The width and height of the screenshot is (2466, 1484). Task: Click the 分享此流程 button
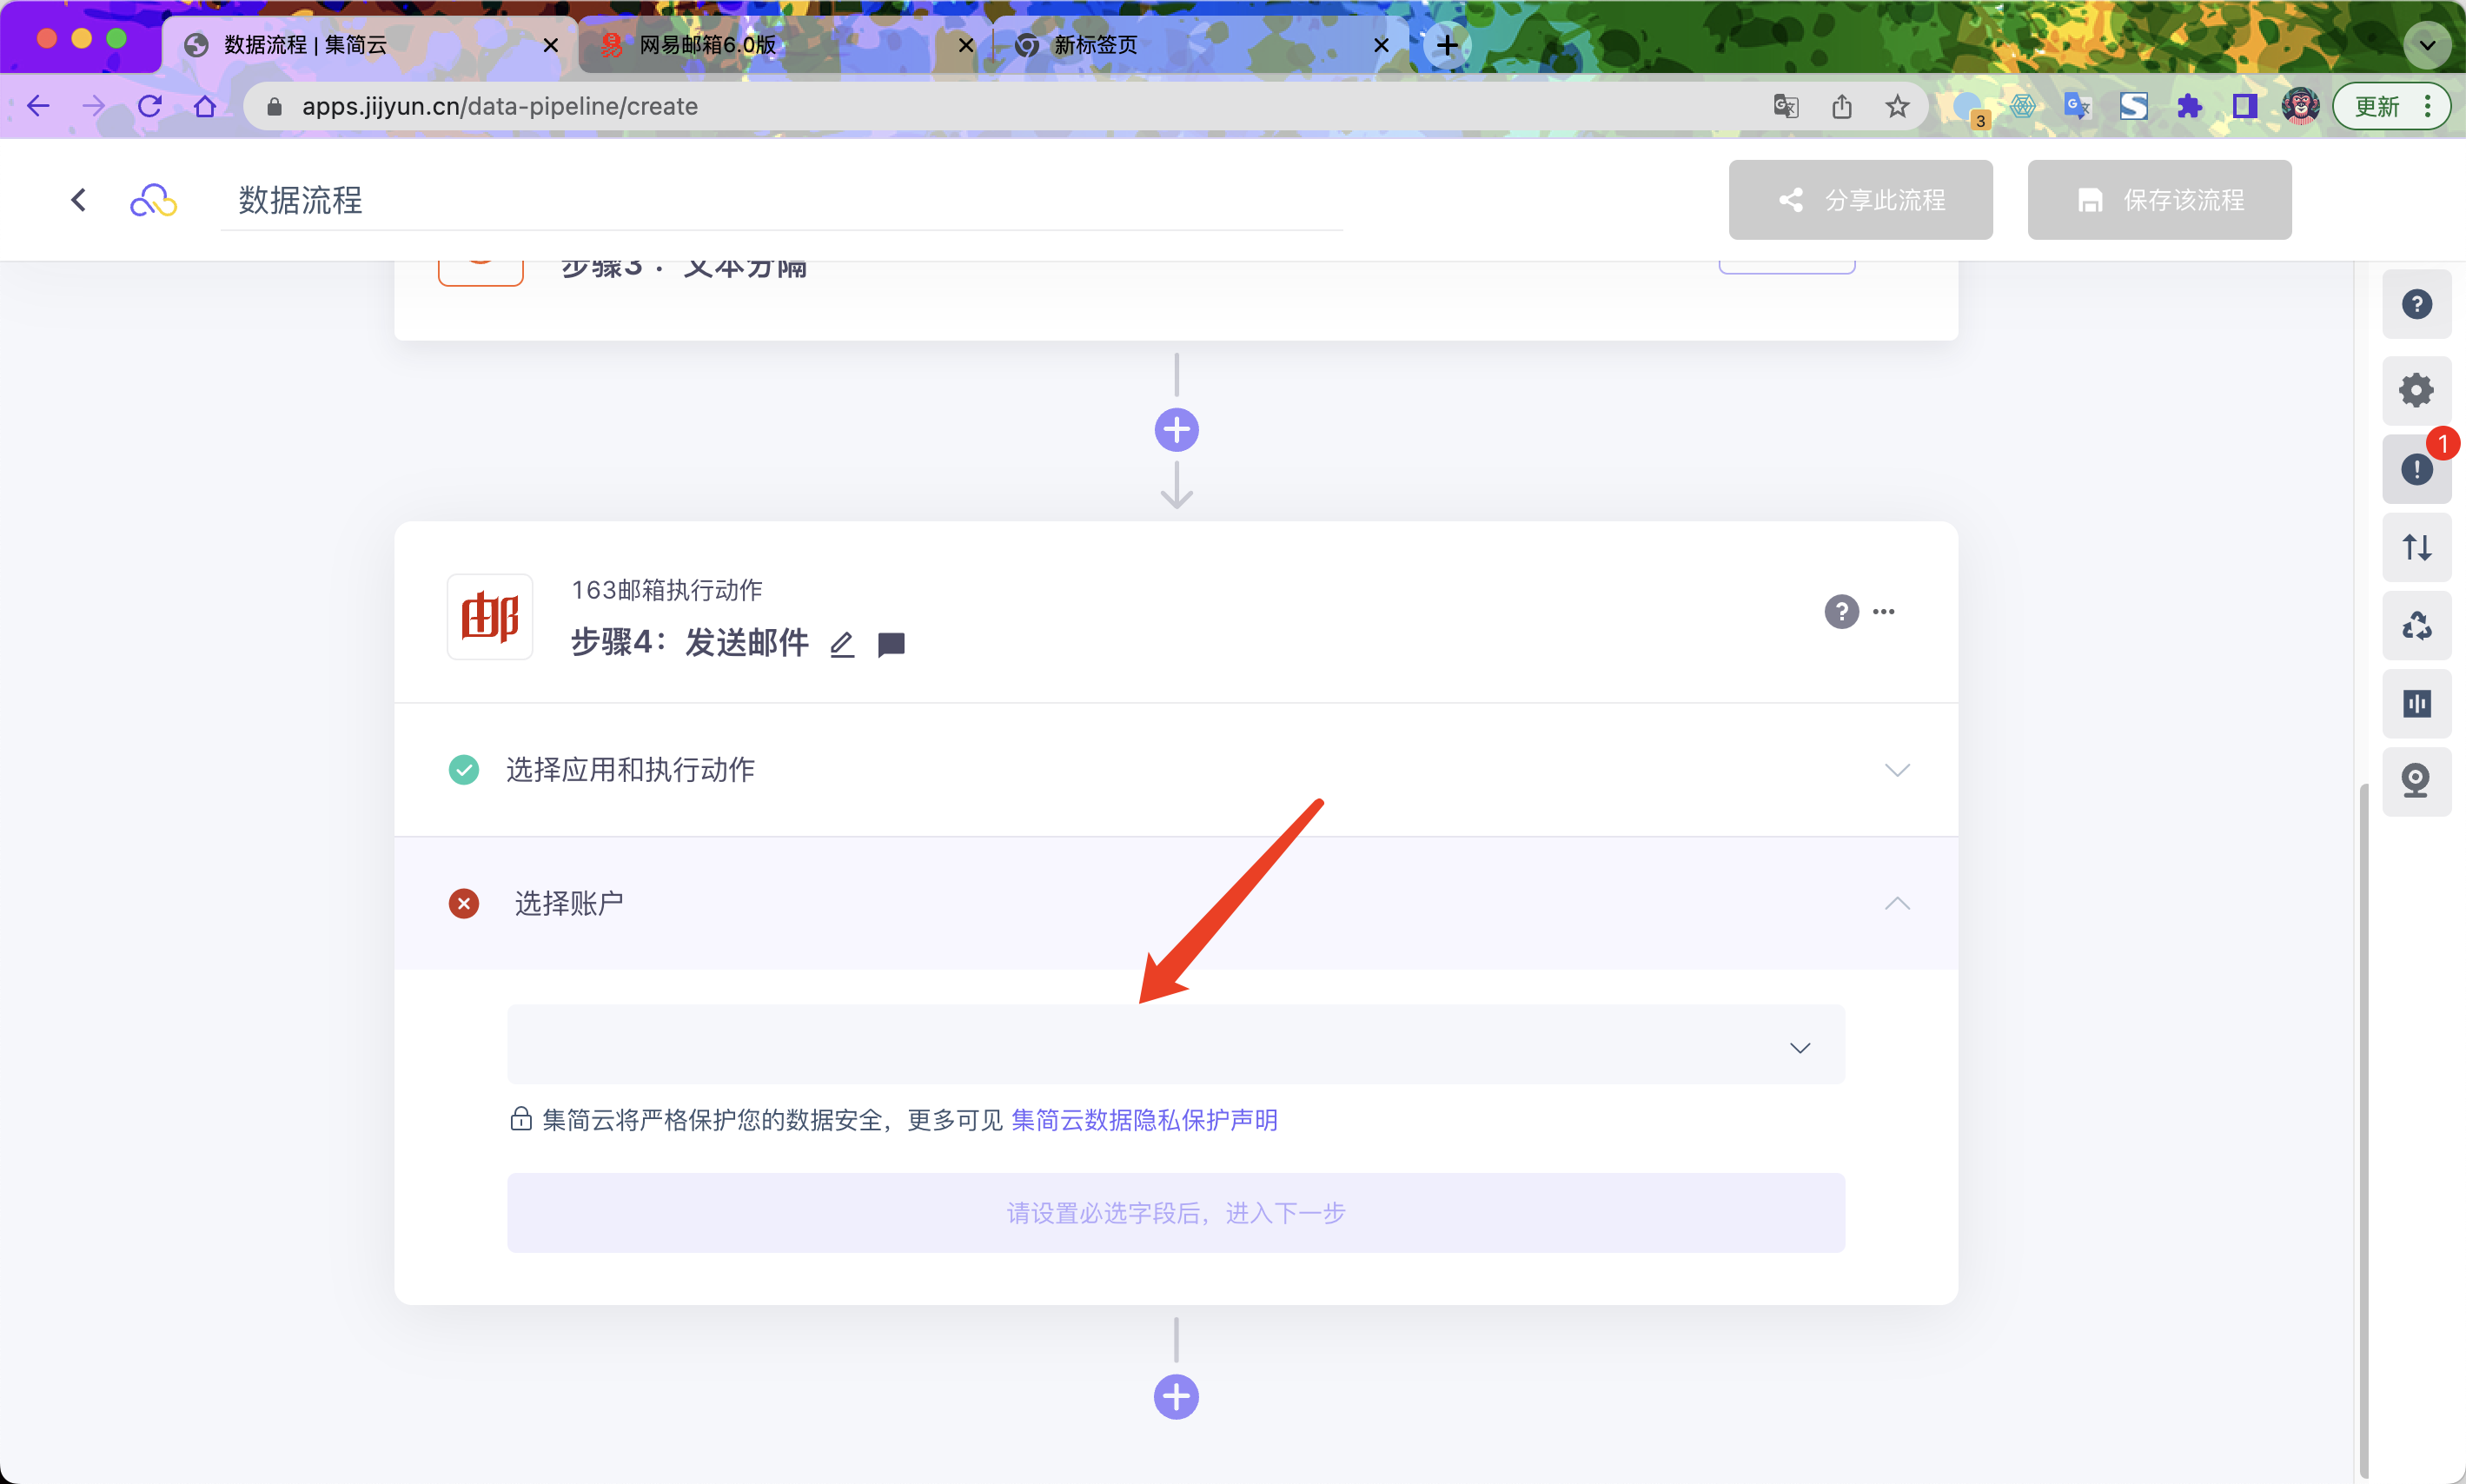(x=1860, y=200)
